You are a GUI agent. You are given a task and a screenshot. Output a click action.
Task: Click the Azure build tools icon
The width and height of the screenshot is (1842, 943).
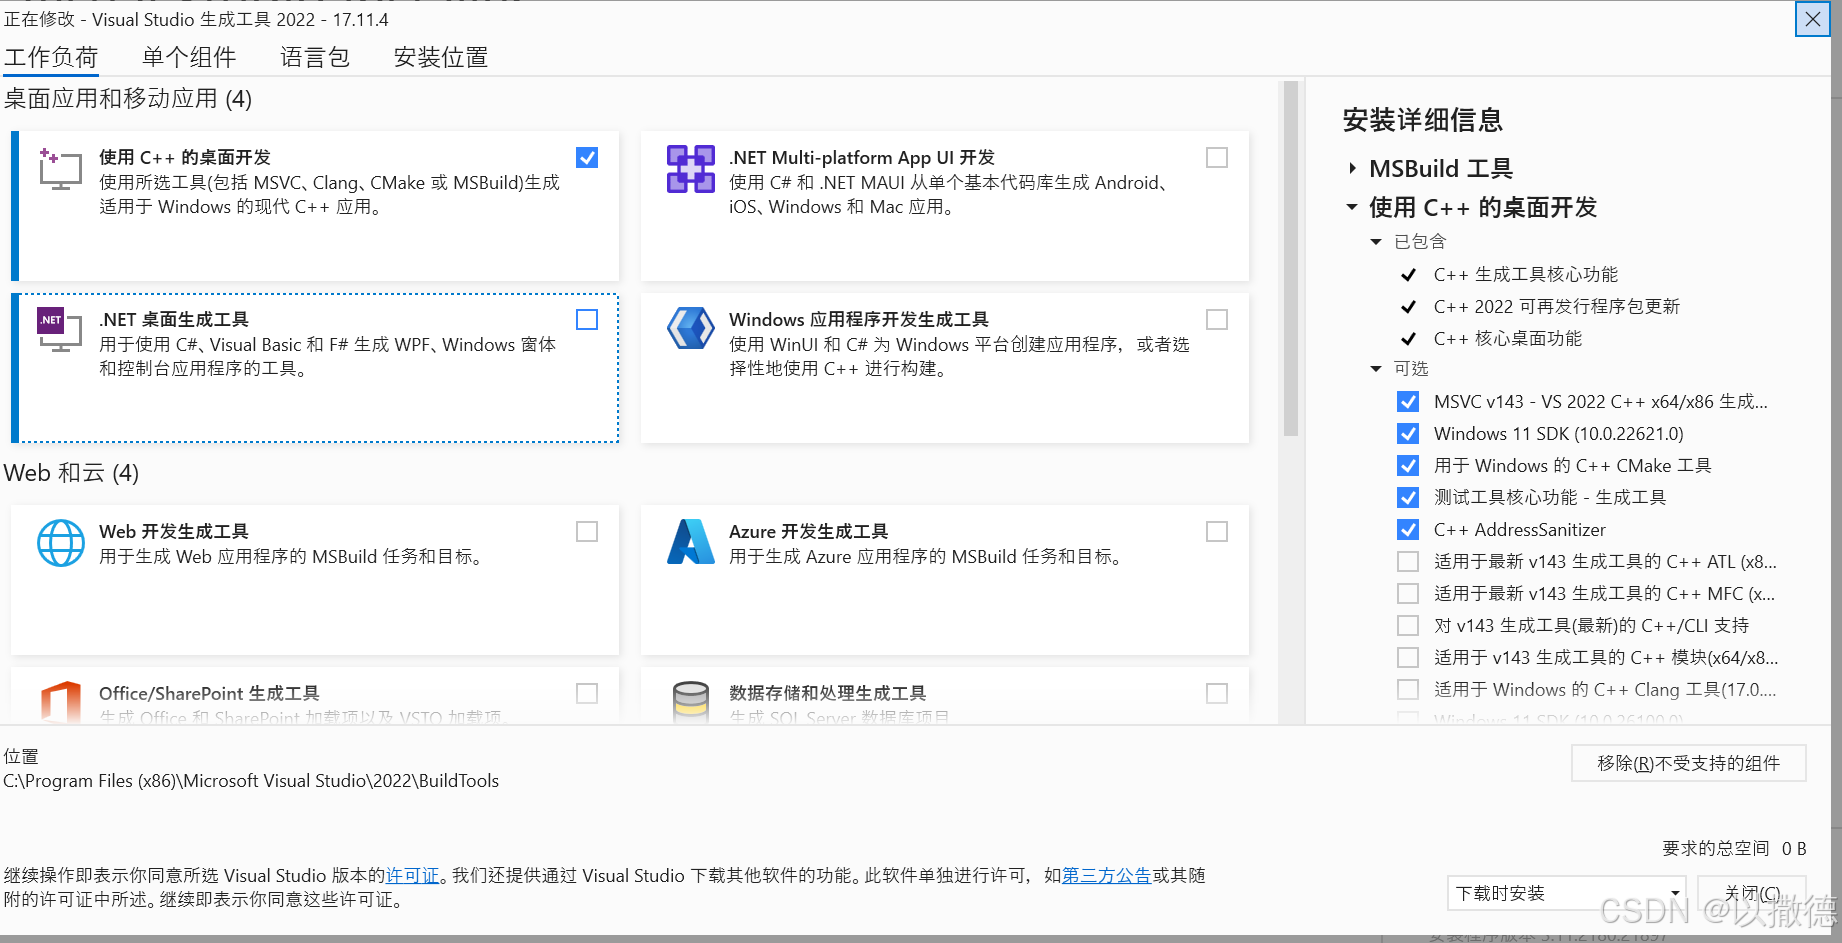691,542
